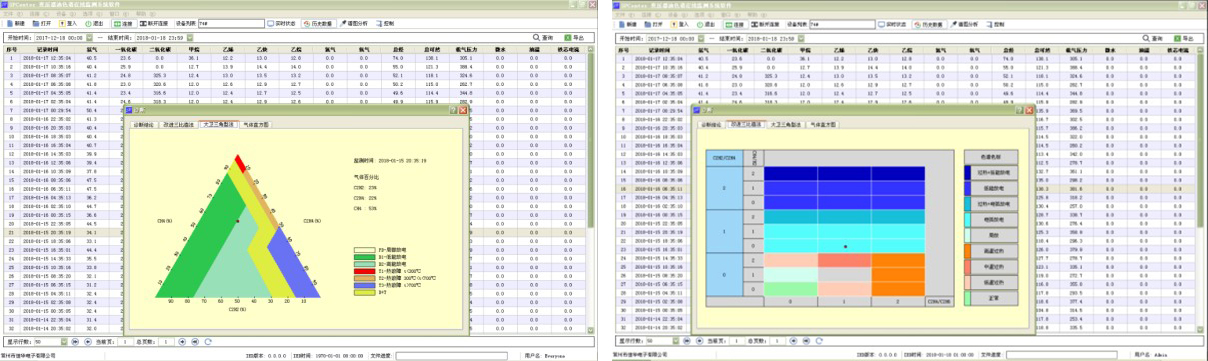Click the 记录时间 column header in left window

pos(47,49)
